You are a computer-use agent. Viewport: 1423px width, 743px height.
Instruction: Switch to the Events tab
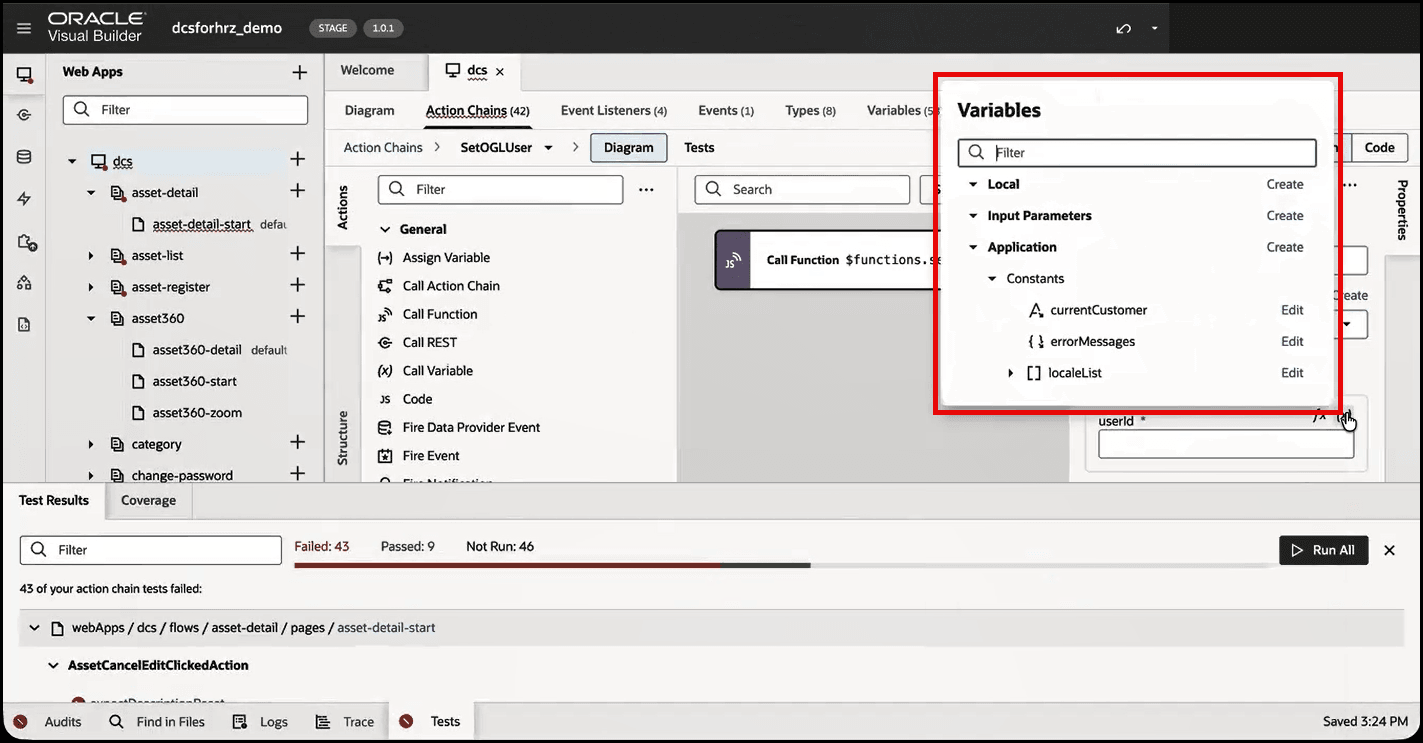(x=726, y=110)
